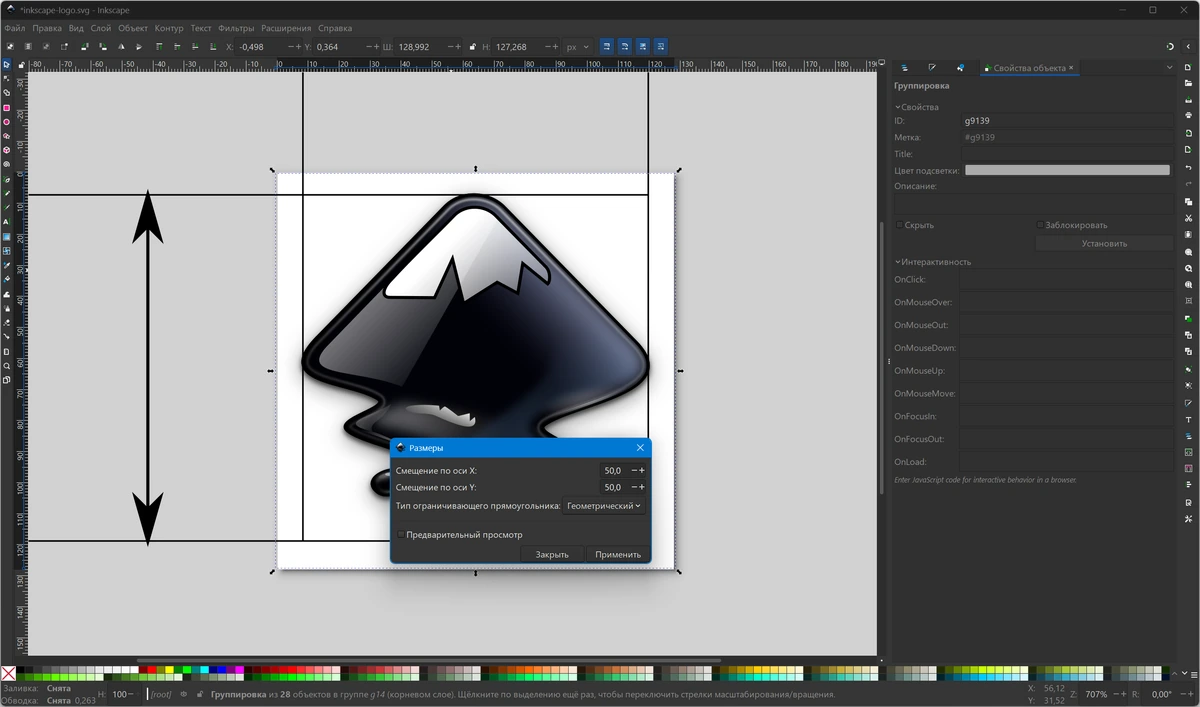Select the Selector arrow tool

point(6,64)
